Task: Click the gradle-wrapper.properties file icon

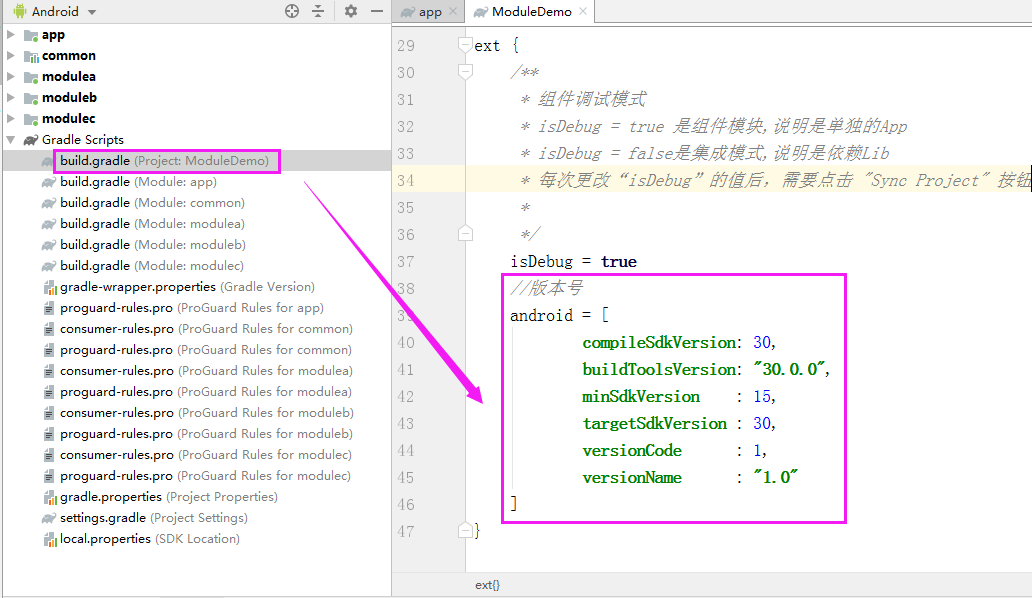Action: [49, 287]
